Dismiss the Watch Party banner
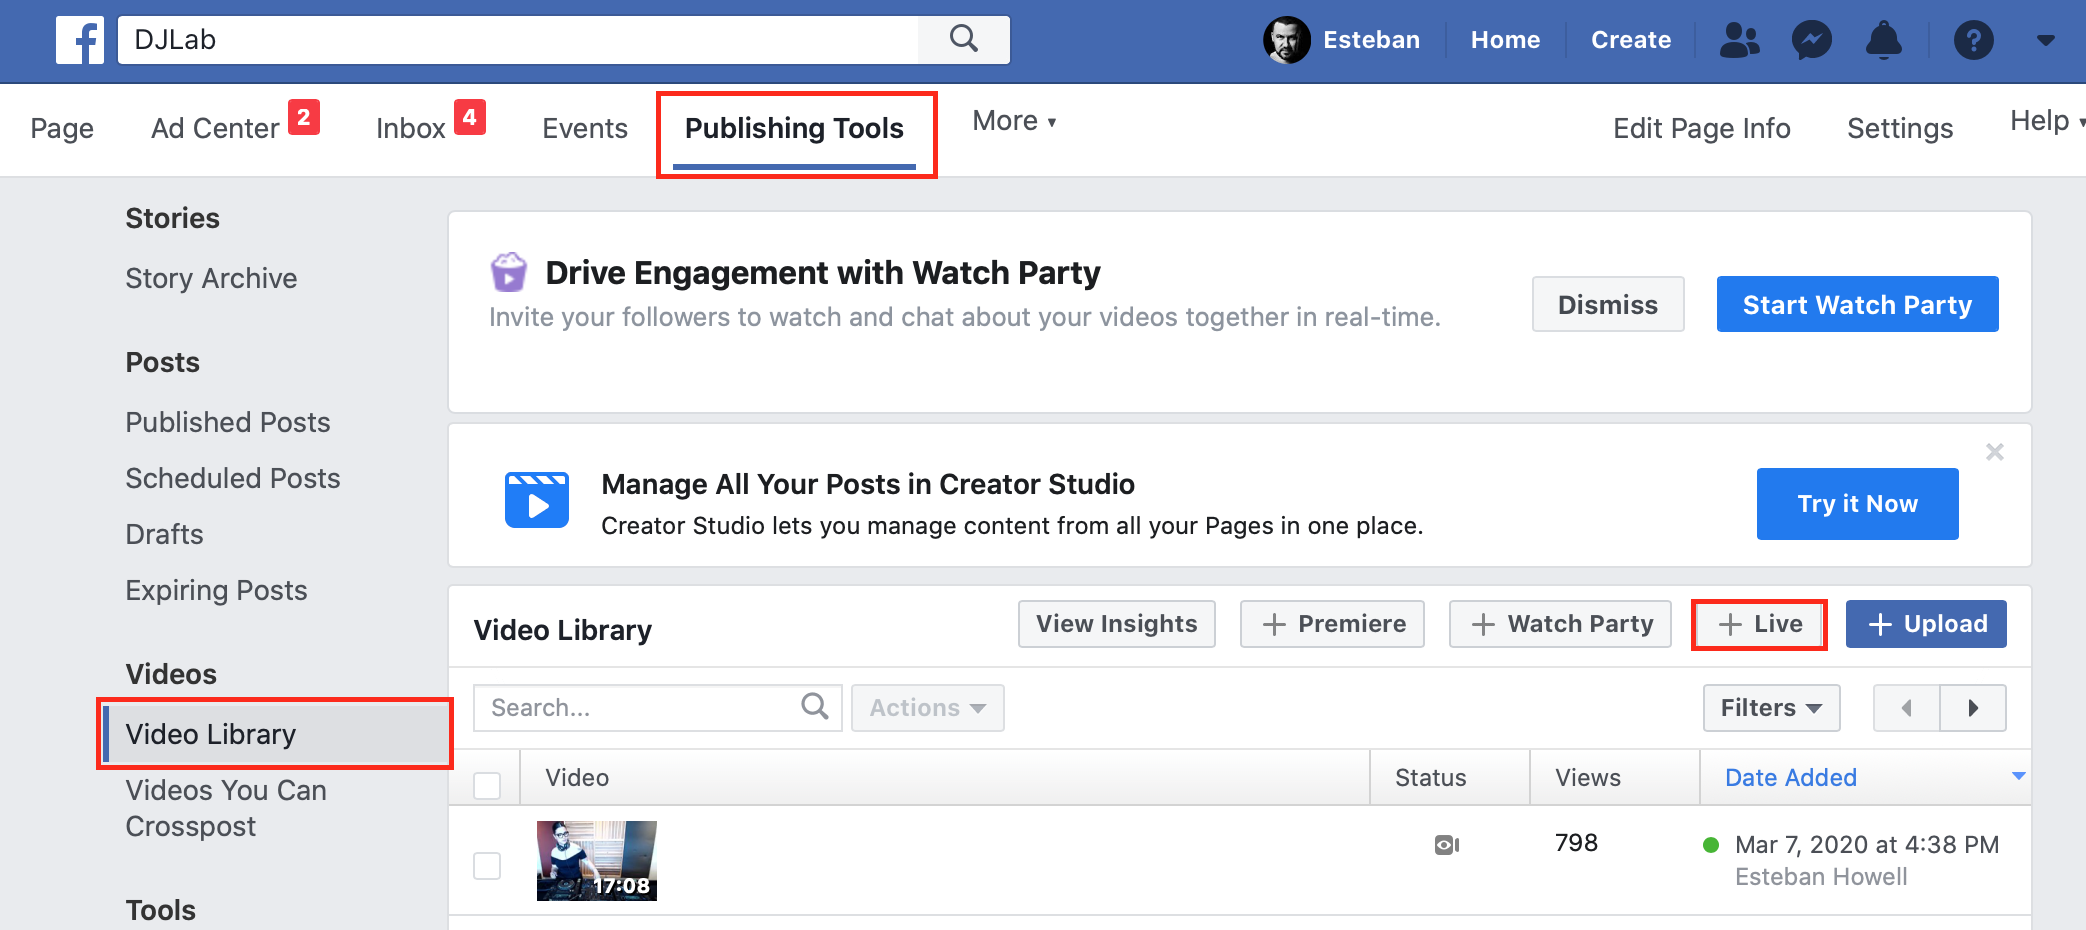 pos(1608,304)
